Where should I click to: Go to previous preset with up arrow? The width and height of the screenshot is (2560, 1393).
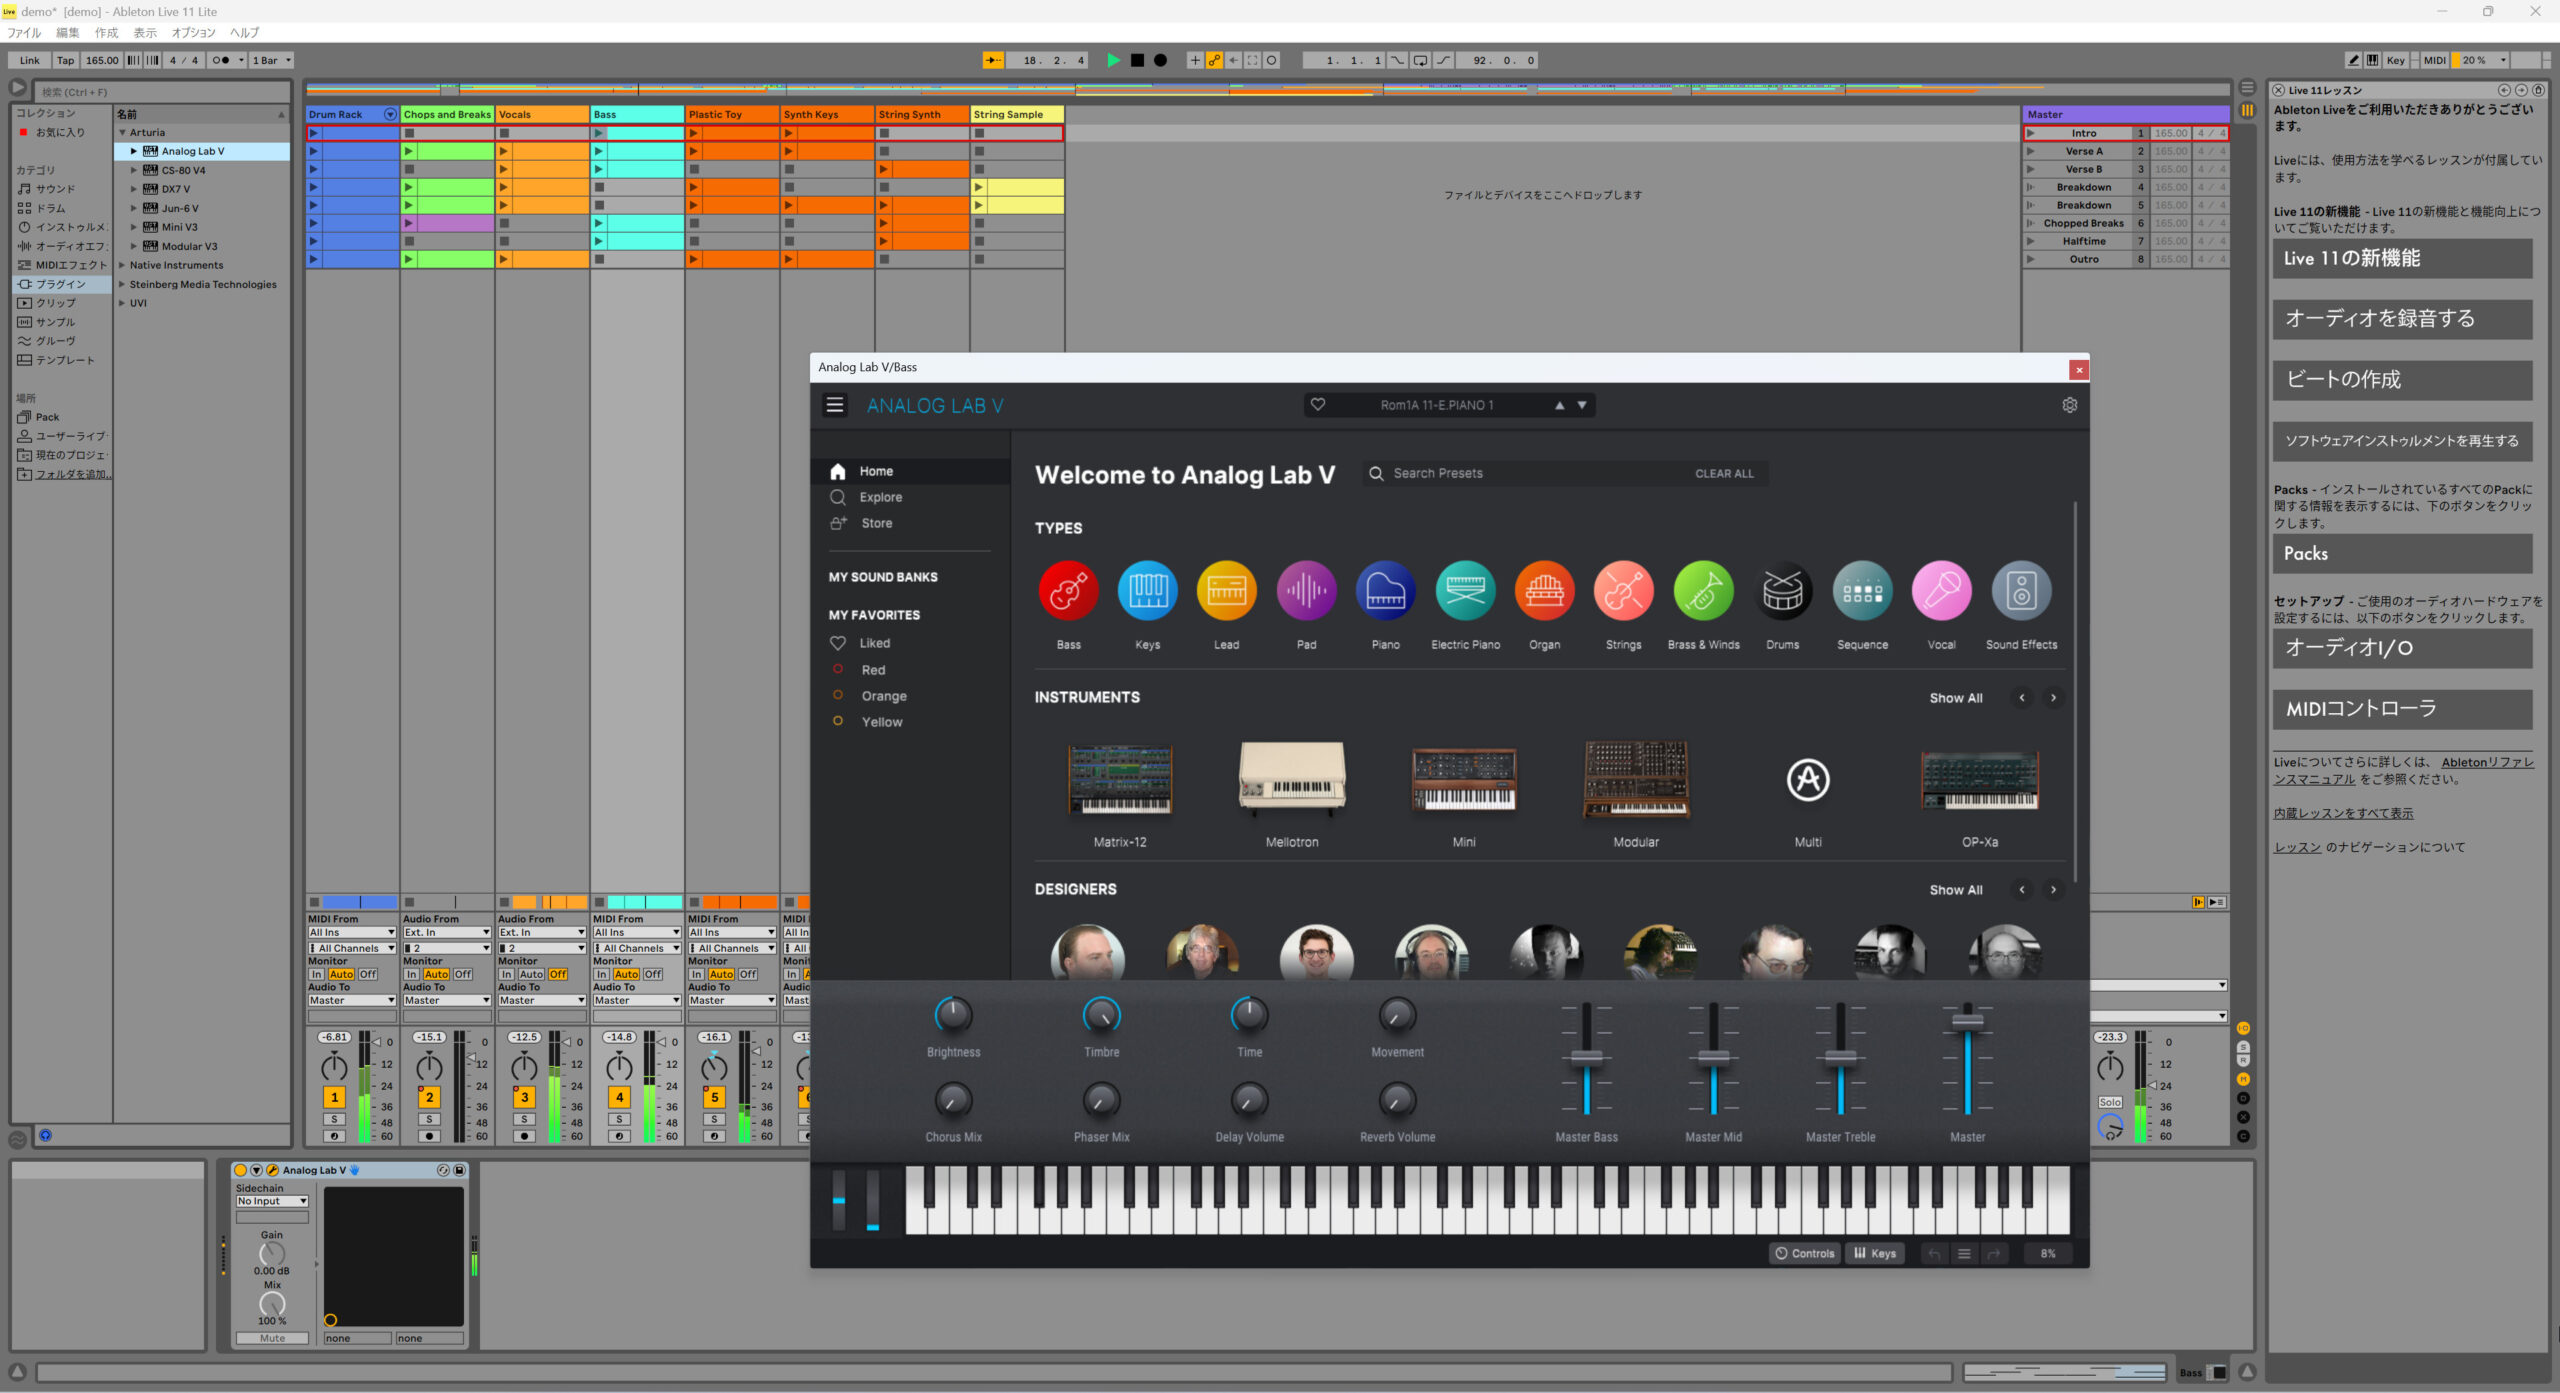tap(1559, 405)
